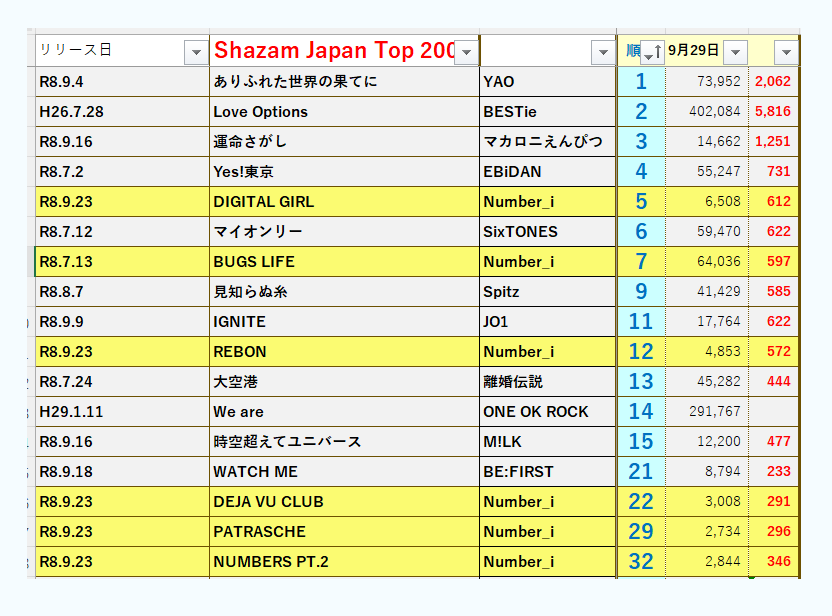The width and height of the screenshot is (832, 616).
Task: Click the PATRASCHE title cell
Action: coord(344,531)
